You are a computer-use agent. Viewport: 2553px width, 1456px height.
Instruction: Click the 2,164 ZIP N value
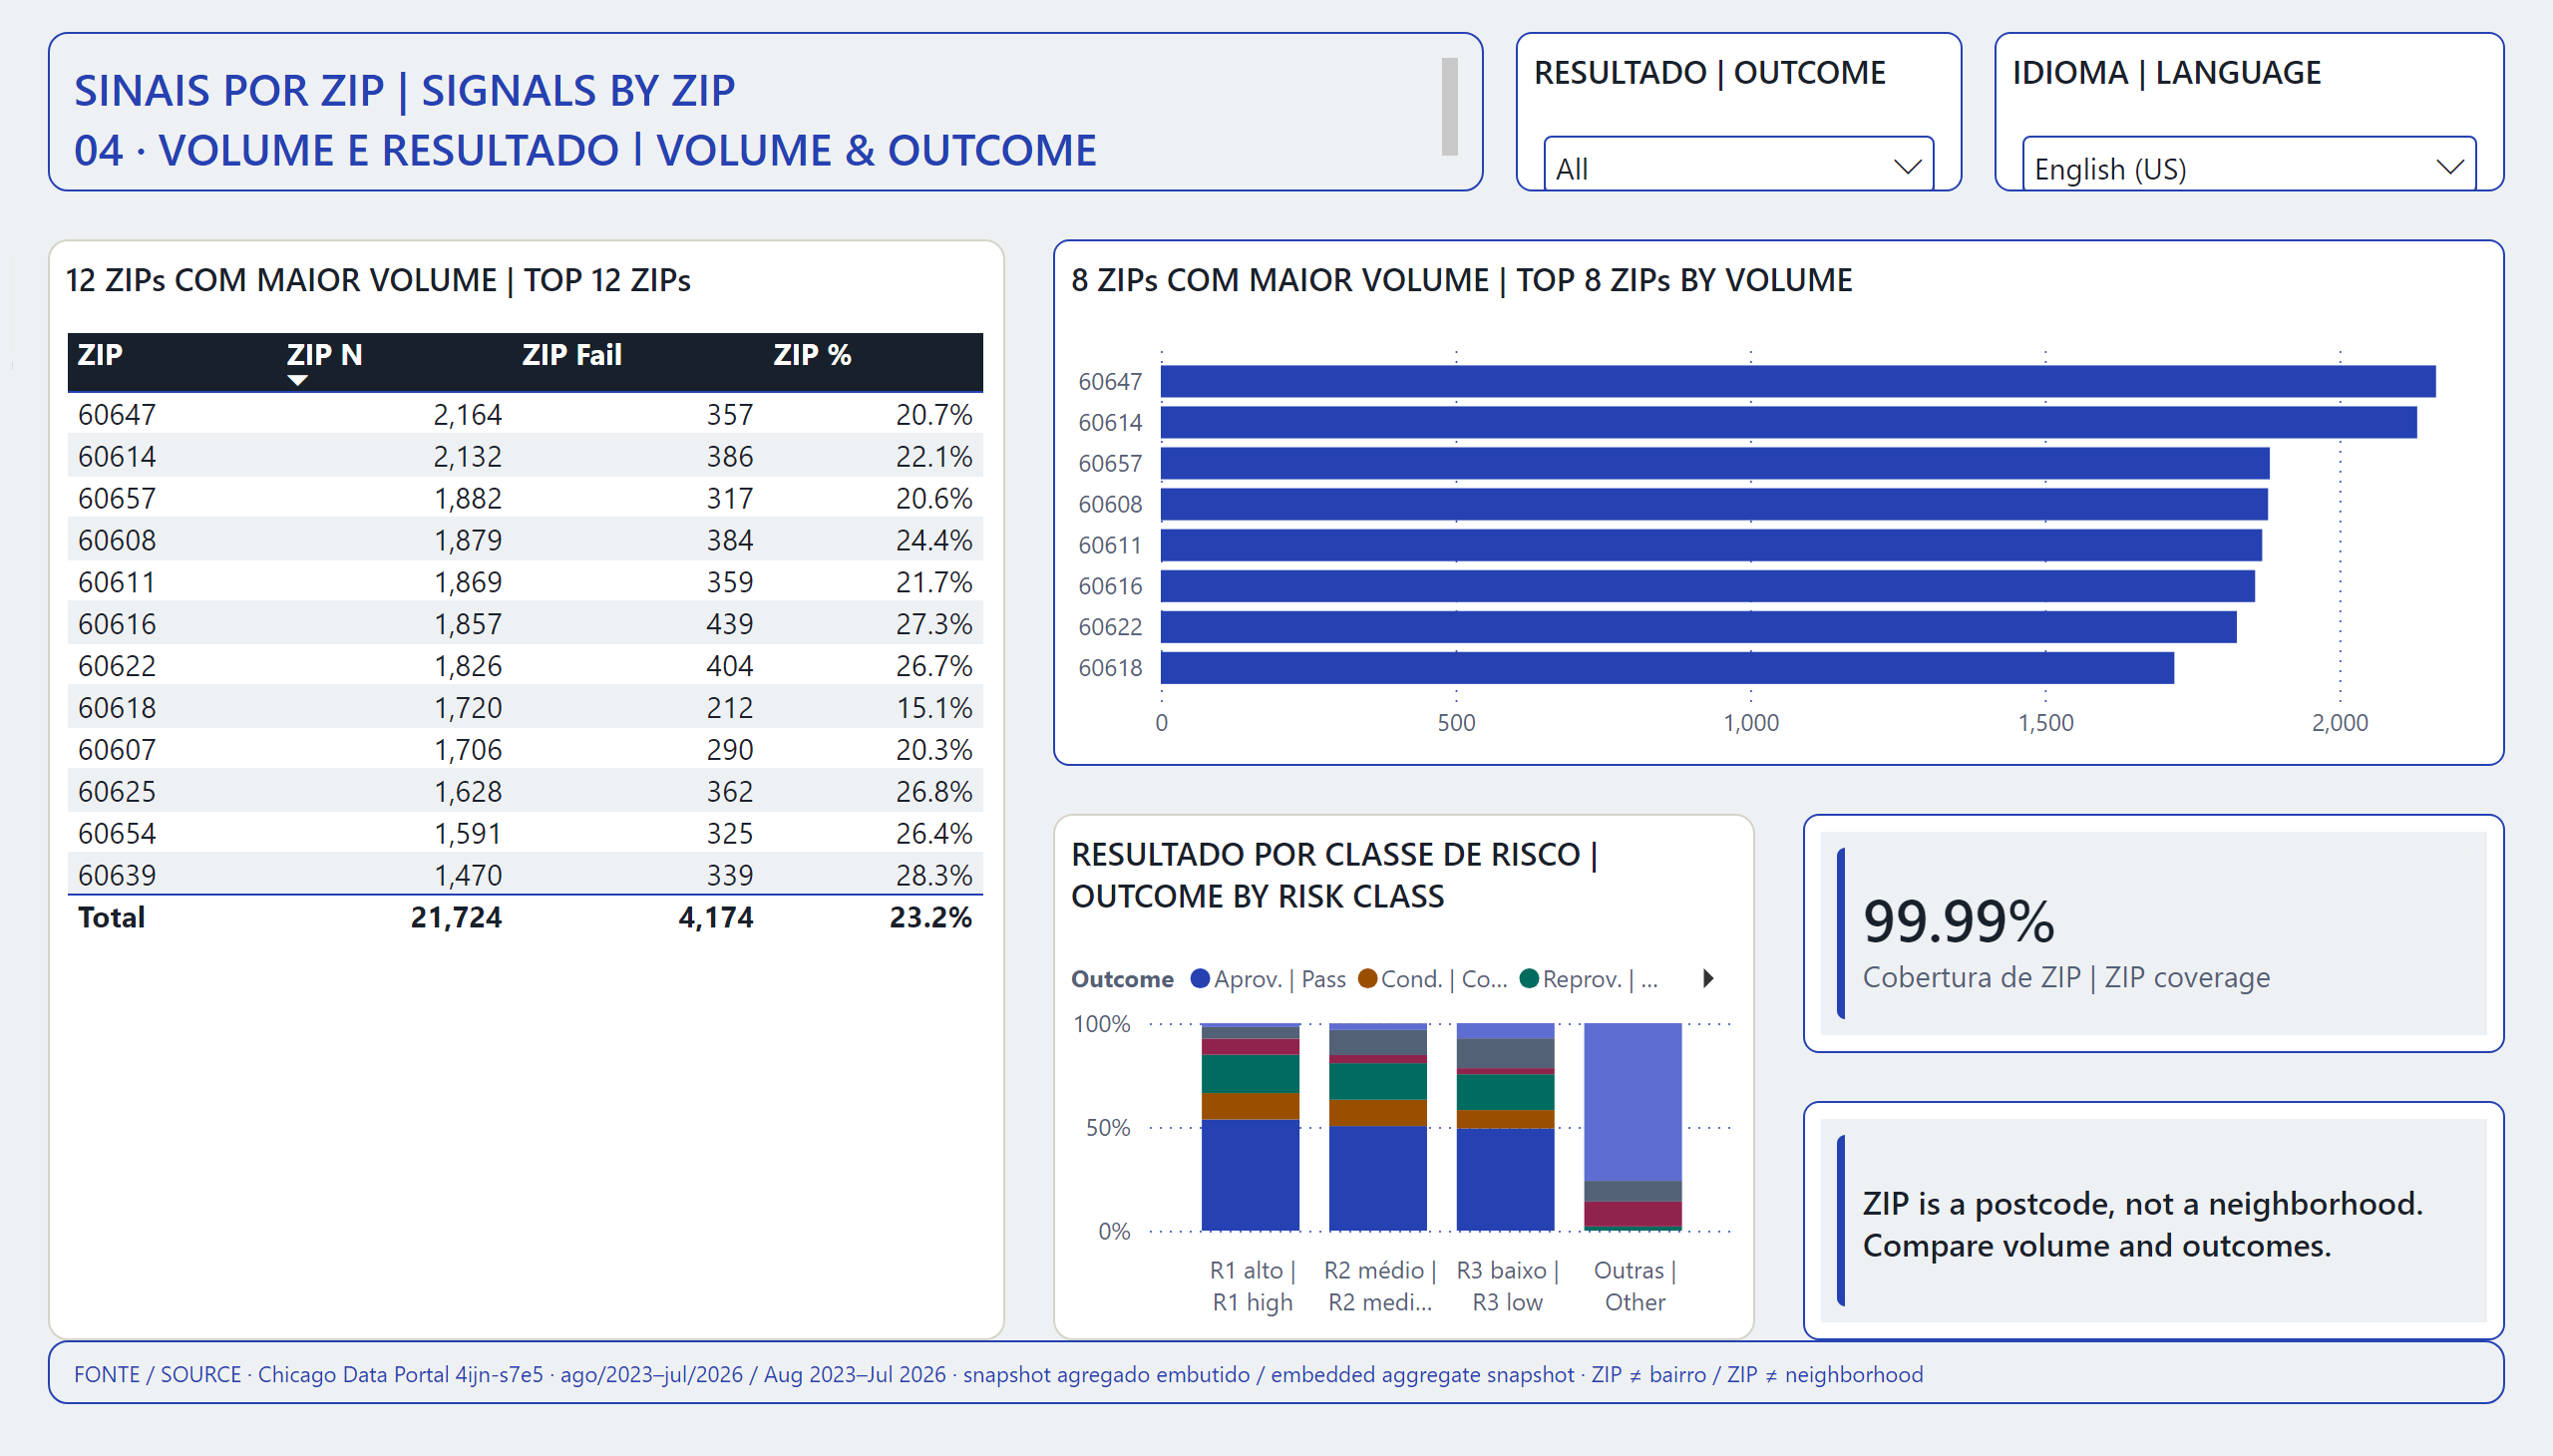coord(467,414)
